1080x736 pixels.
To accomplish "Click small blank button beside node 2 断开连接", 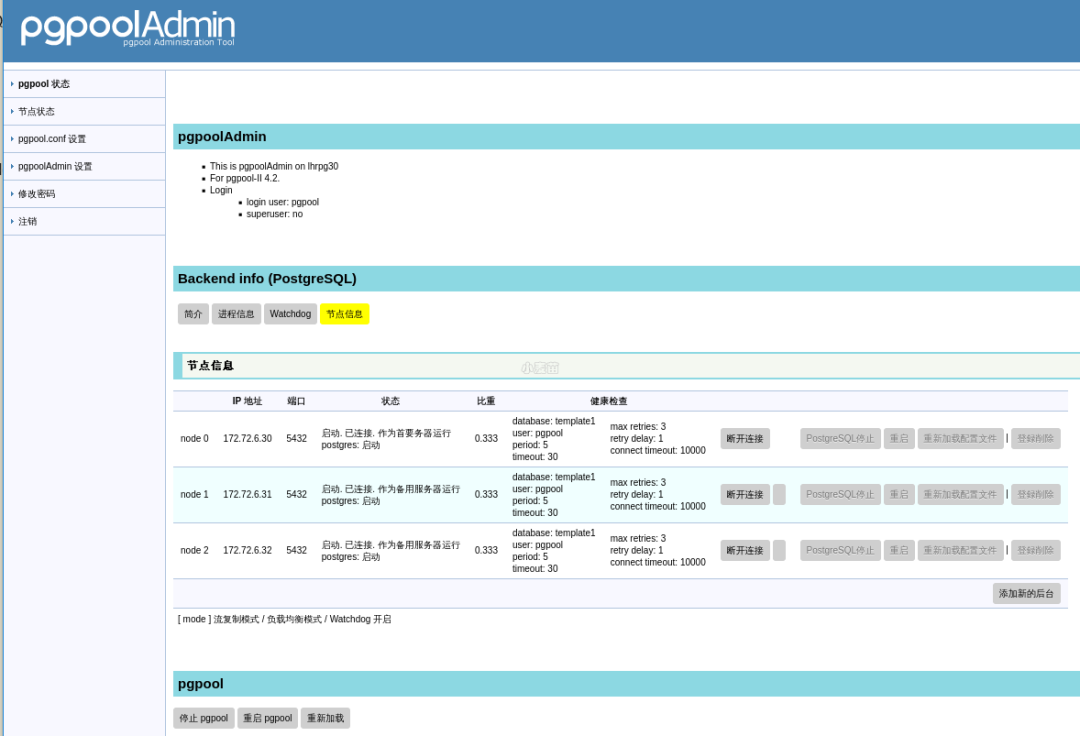I will [779, 550].
